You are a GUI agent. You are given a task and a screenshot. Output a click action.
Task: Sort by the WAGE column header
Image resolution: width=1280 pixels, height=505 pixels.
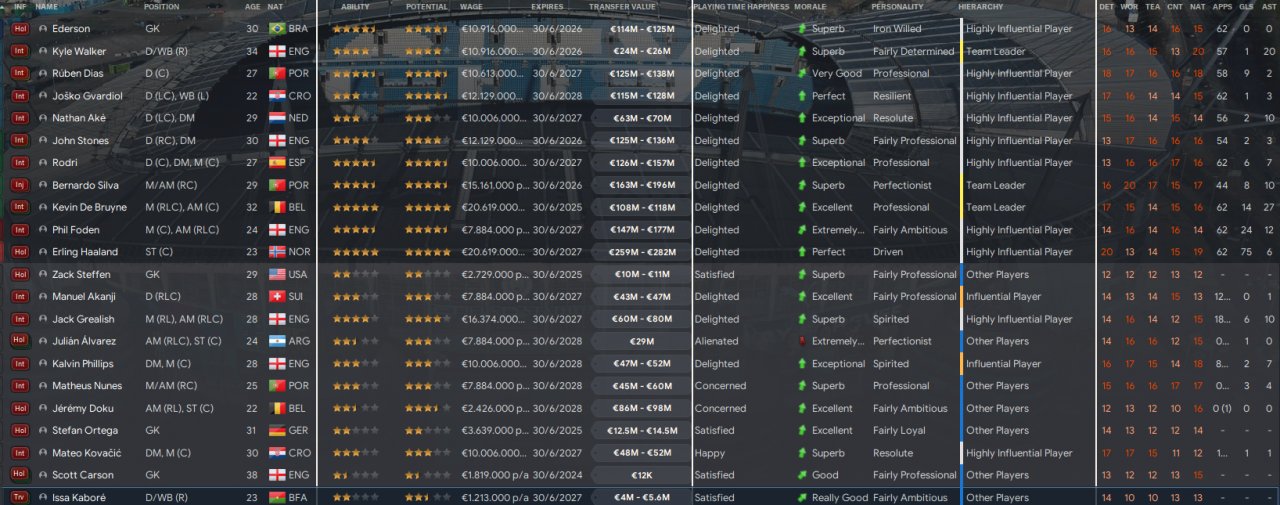[x=471, y=7]
